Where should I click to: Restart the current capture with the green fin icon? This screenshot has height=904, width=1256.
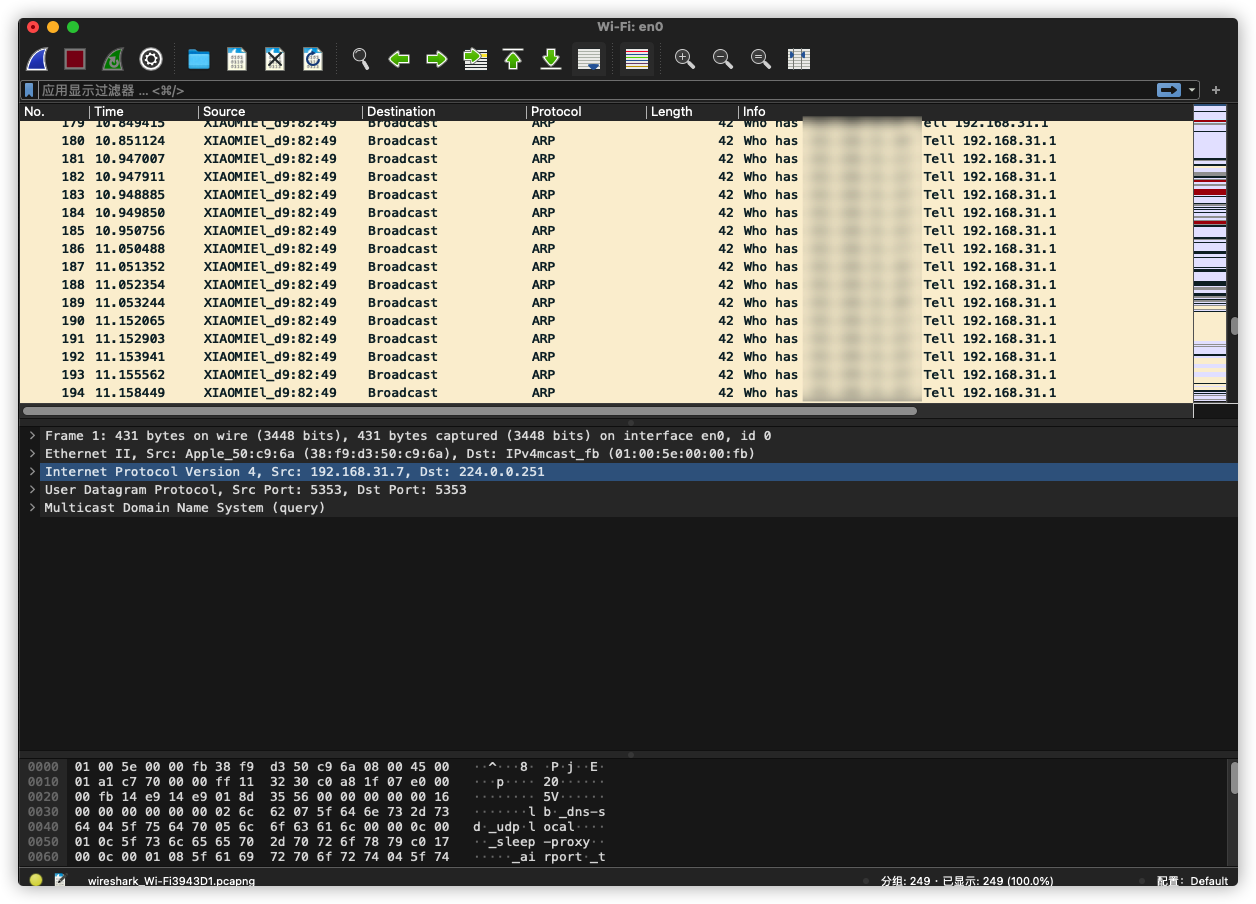113,59
